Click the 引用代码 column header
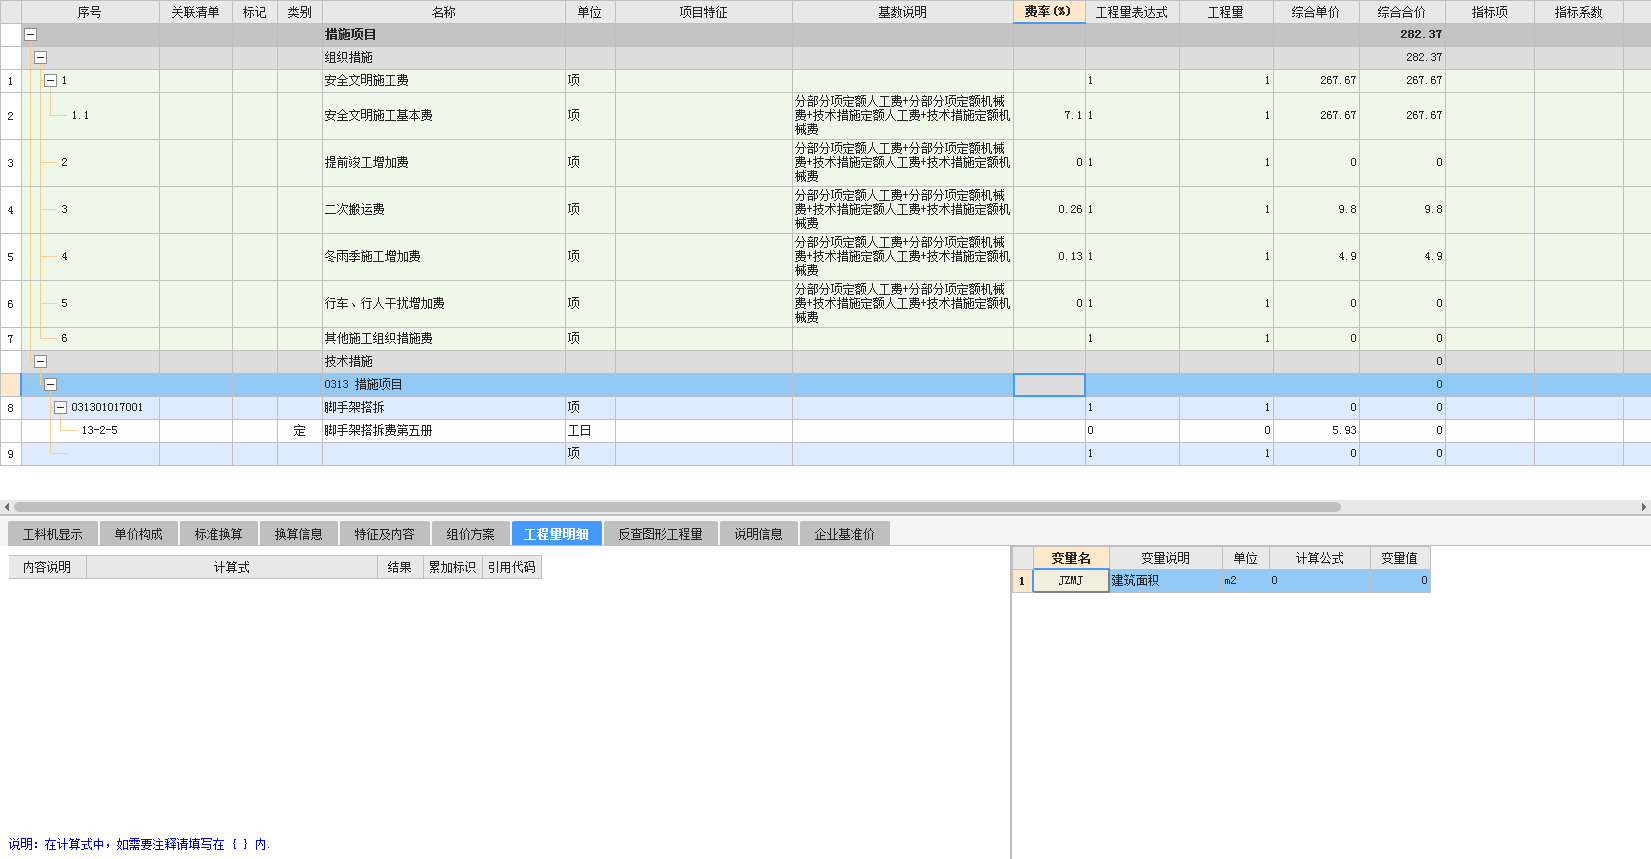This screenshot has height=859, width=1651. [x=511, y=567]
